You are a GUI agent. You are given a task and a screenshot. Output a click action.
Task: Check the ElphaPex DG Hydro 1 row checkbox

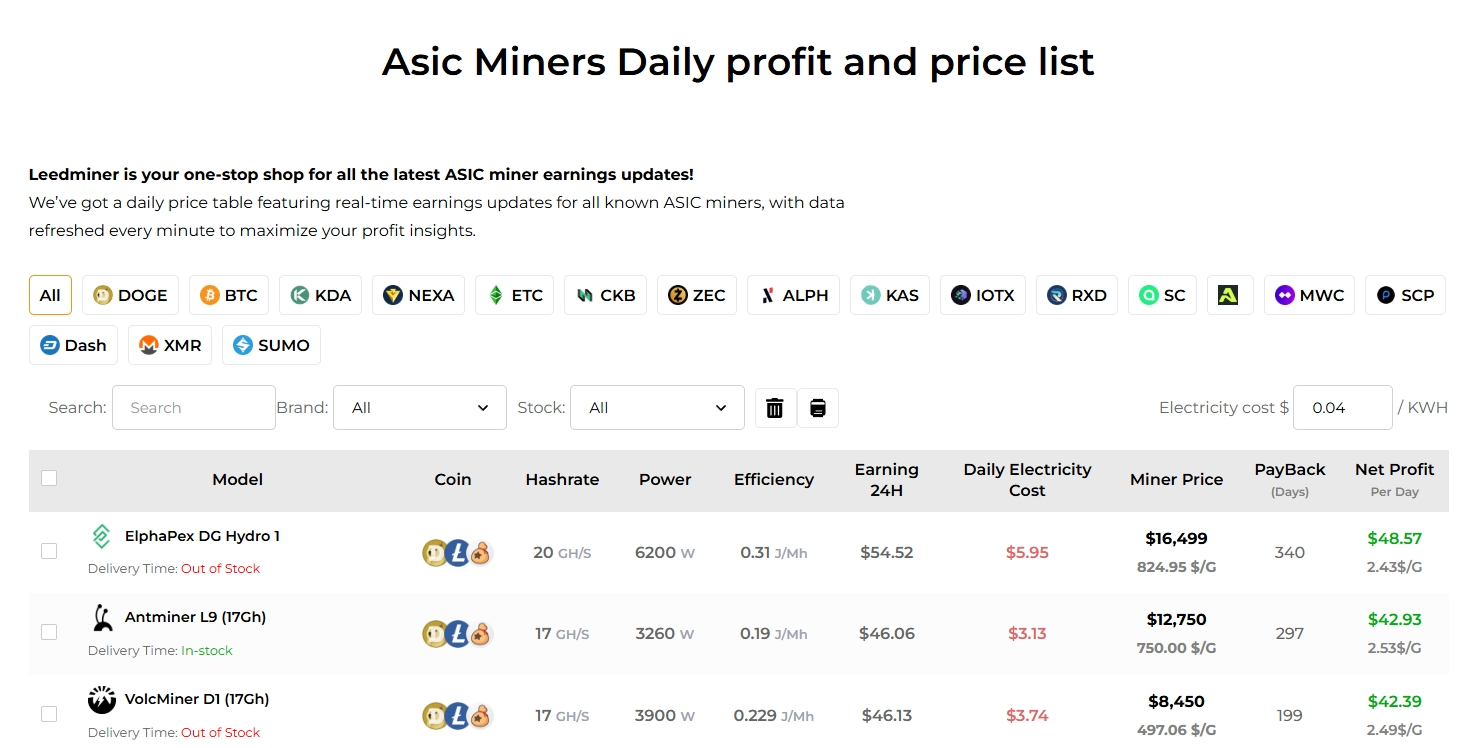(x=49, y=551)
